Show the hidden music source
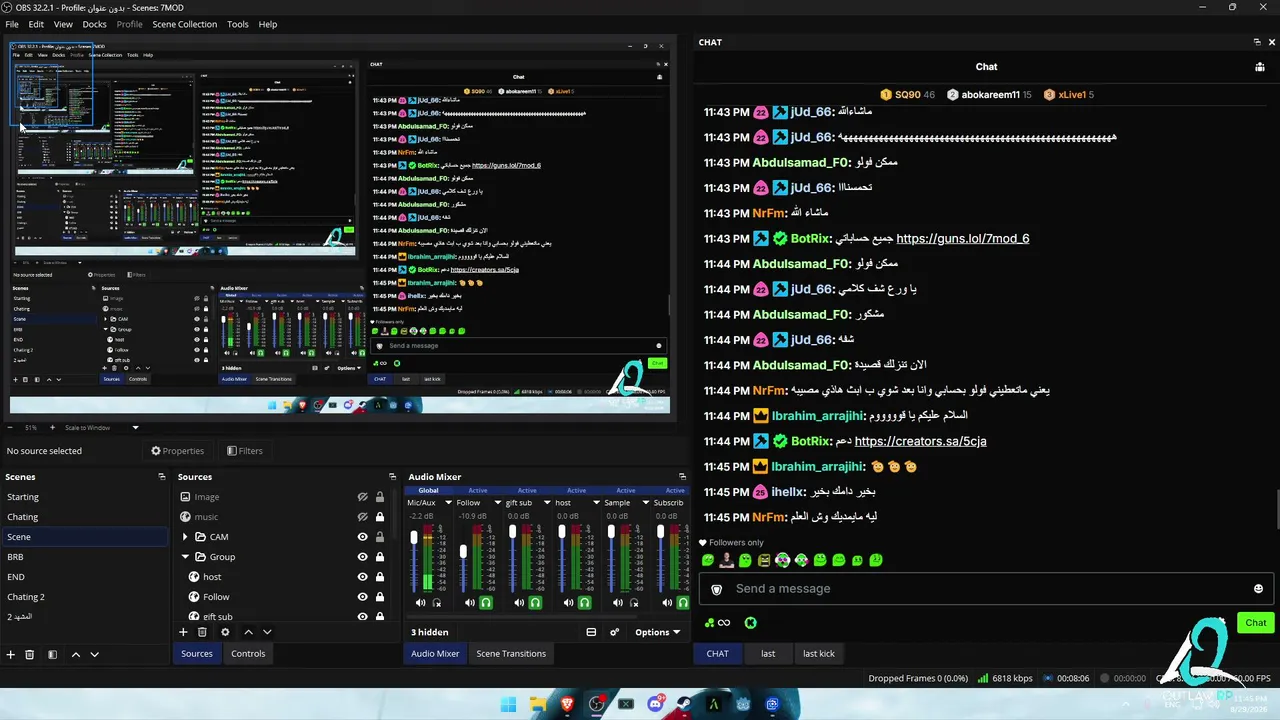This screenshot has width=1280, height=720. point(363,517)
